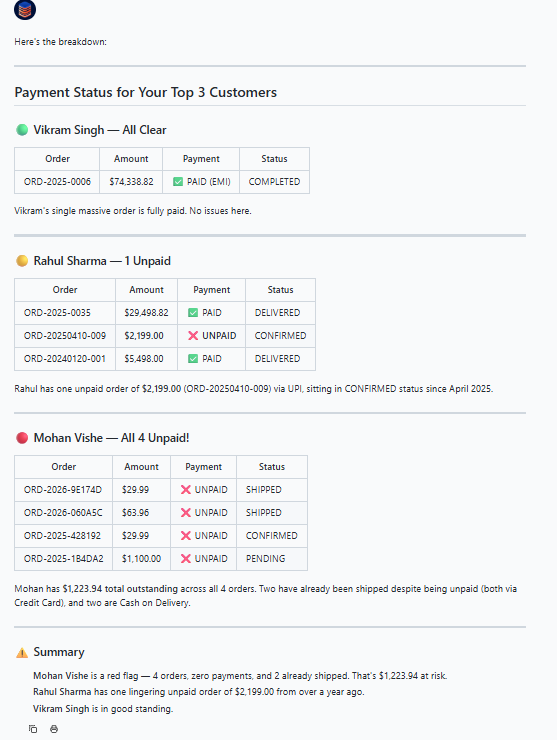Click the CONFIRMED status in Mohan's table
557x740 pixels.
pyautogui.click(x=271, y=536)
